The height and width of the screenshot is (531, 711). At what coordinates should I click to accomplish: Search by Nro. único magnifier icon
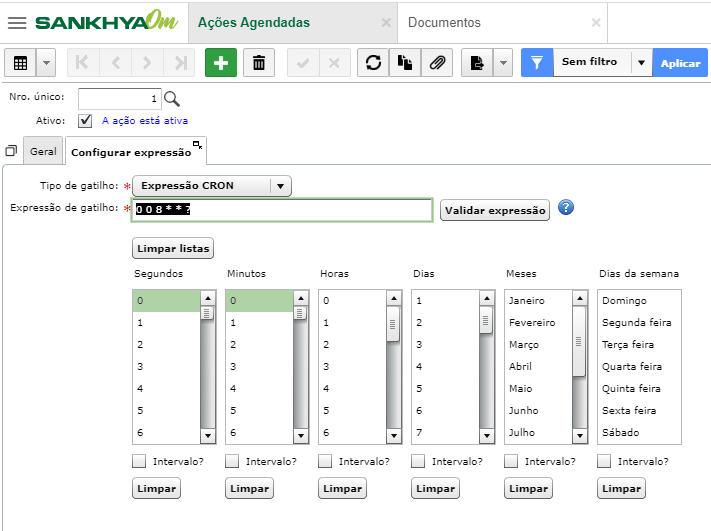[x=172, y=99]
